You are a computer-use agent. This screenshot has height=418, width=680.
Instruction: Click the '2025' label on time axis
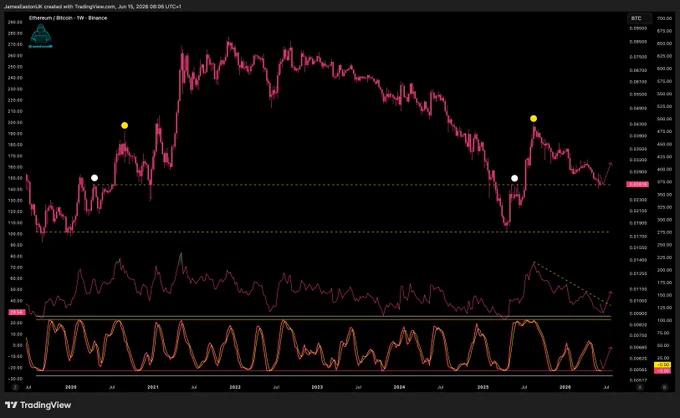click(483, 387)
